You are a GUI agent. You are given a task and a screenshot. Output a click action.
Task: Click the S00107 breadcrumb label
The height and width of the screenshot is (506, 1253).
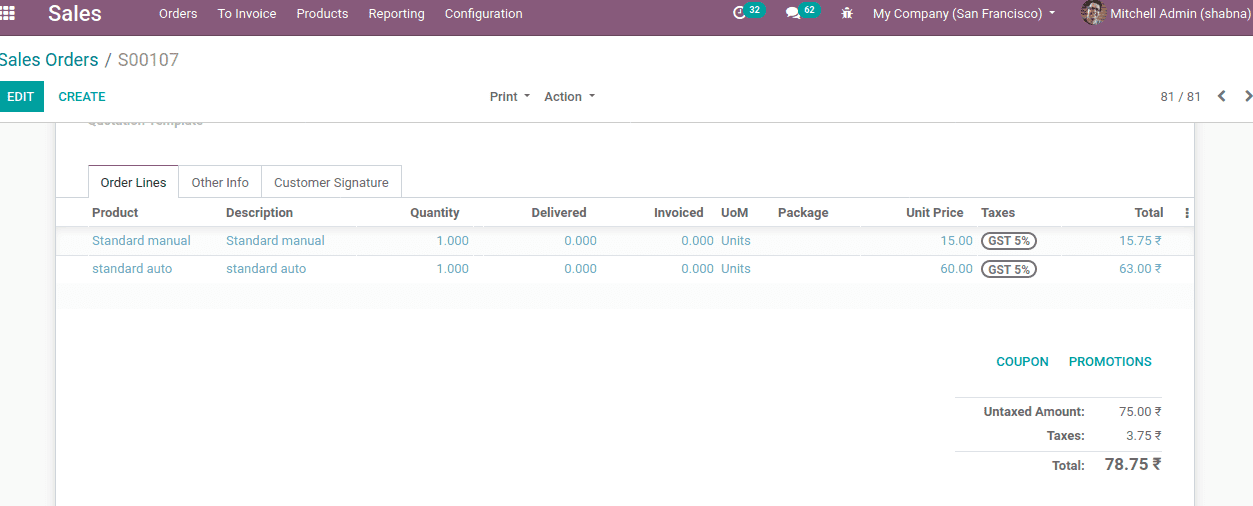tap(148, 60)
